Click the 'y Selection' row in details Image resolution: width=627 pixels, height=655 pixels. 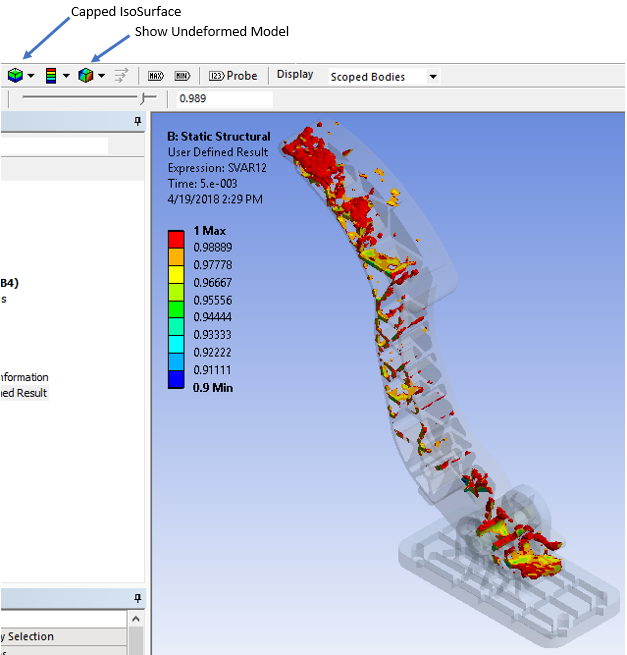point(63,636)
